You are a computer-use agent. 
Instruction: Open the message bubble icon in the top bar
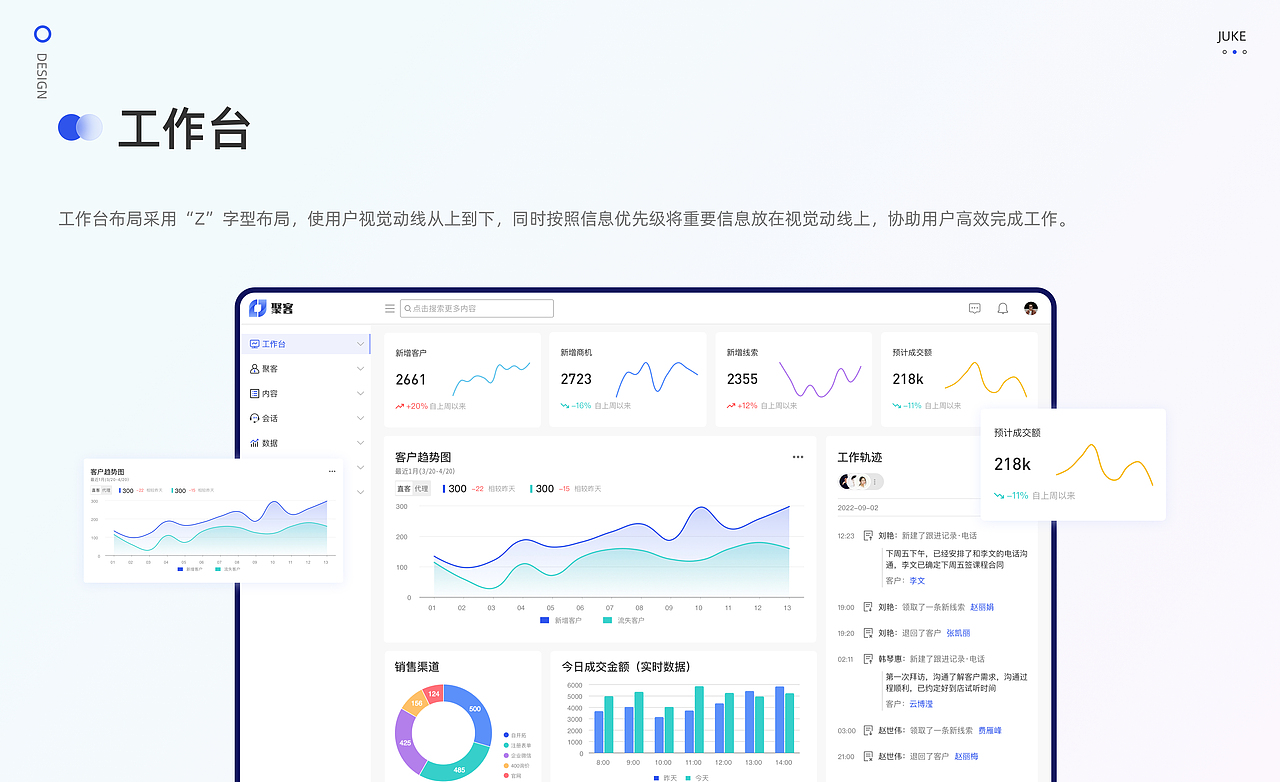click(x=974, y=308)
